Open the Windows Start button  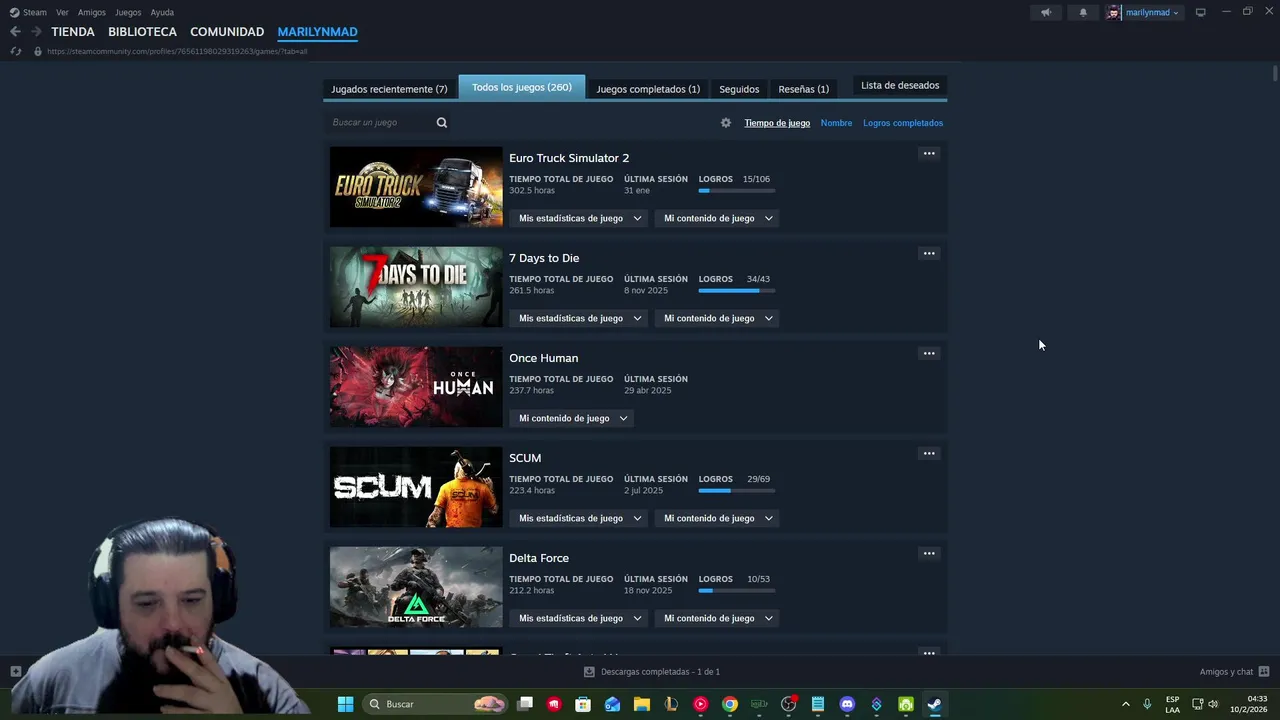pyautogui.click(x=345, y=704)
